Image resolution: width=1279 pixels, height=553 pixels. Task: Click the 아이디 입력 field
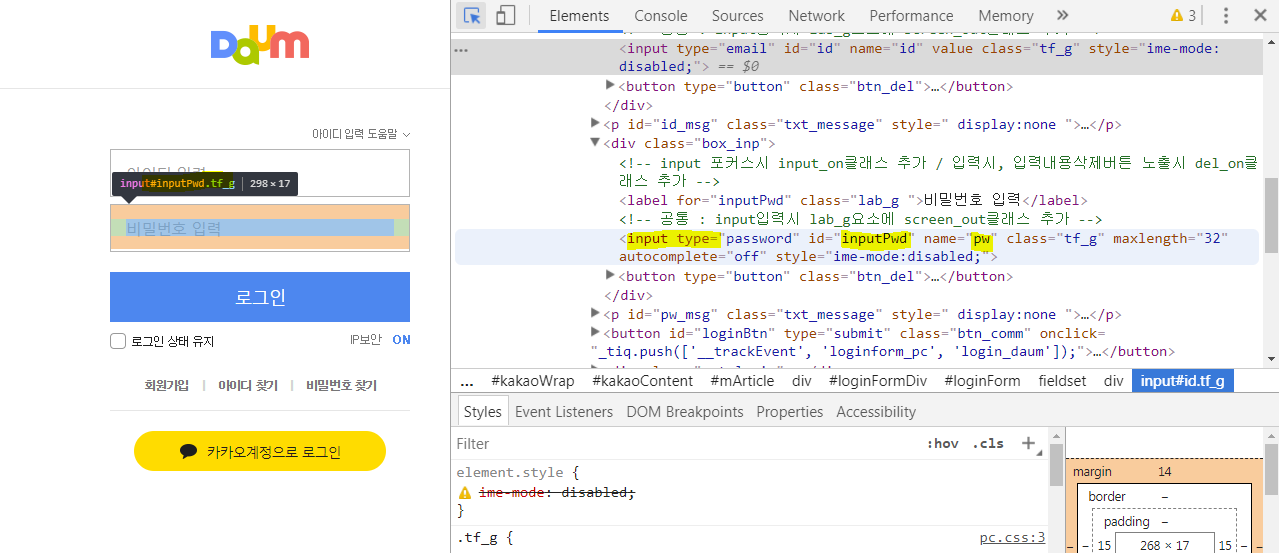tap(260, 173)
